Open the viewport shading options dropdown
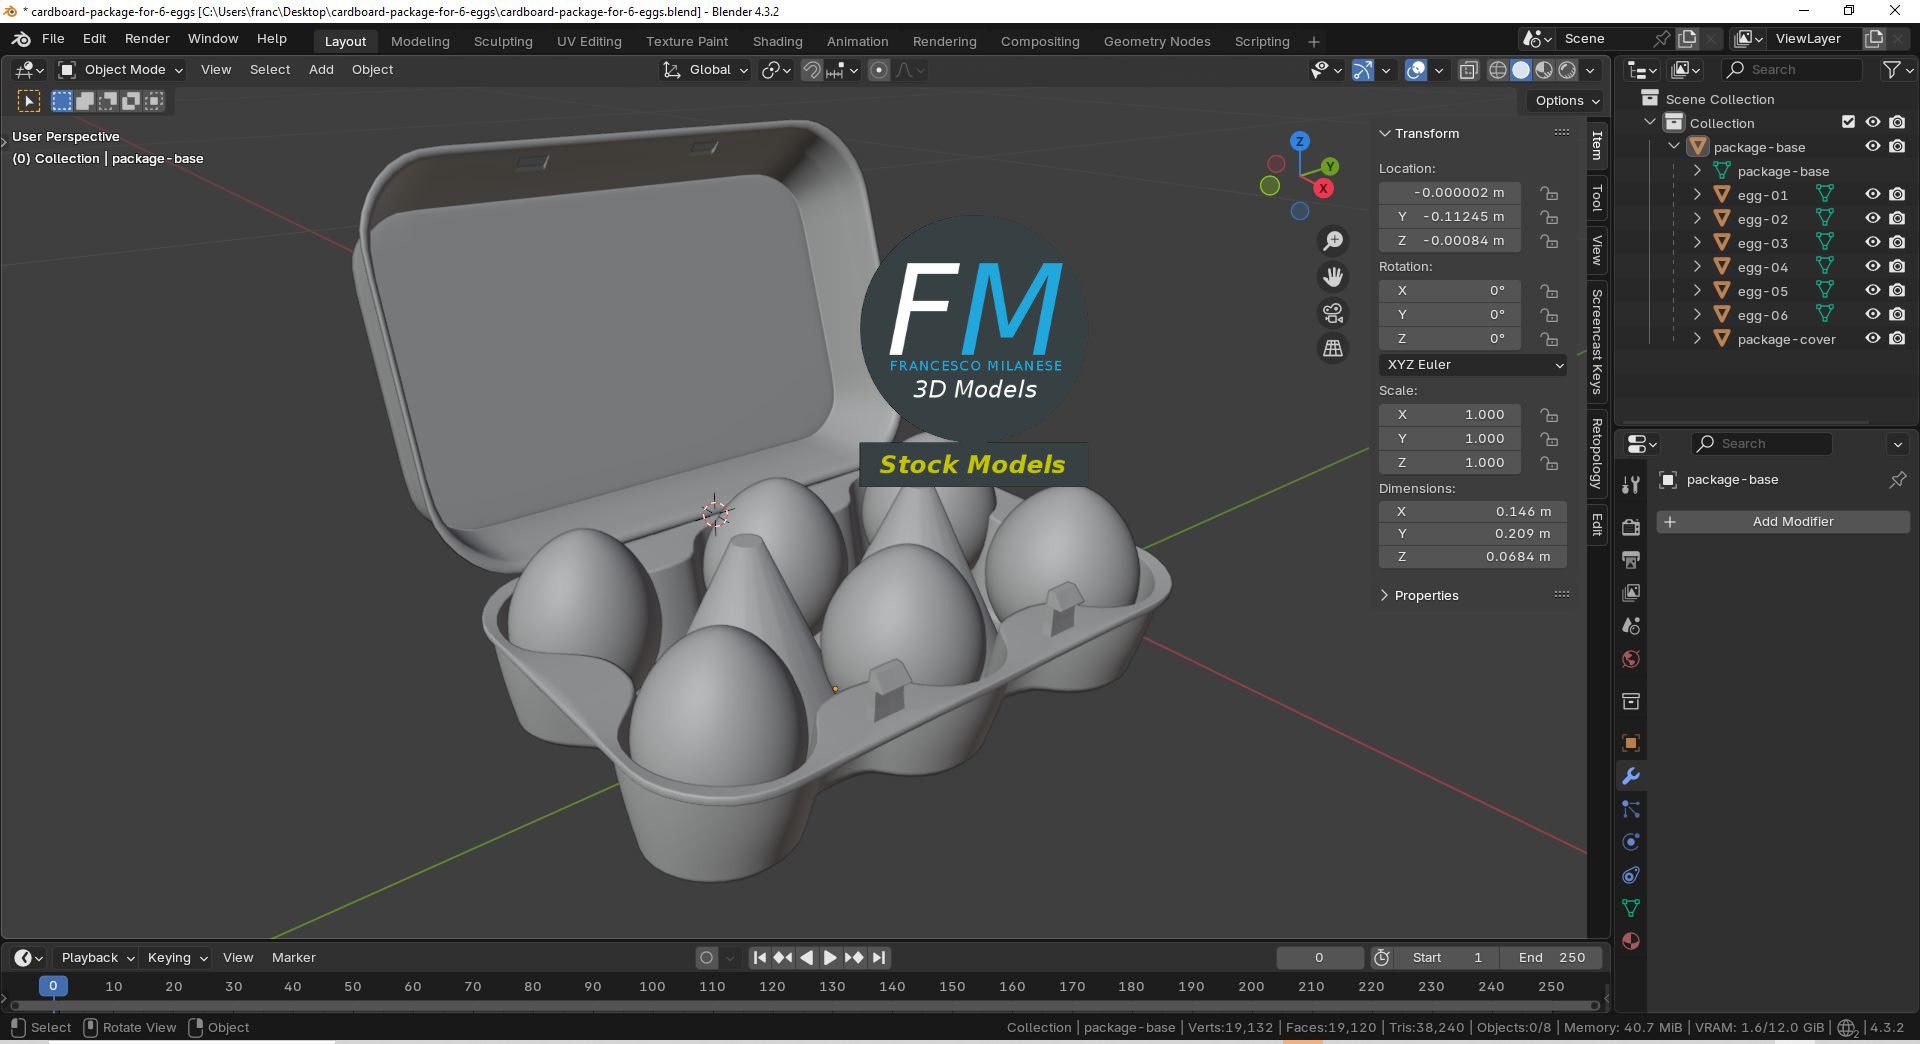Image resolution: width=1920 pixels, height=1044 pixels. (1590, 70)
